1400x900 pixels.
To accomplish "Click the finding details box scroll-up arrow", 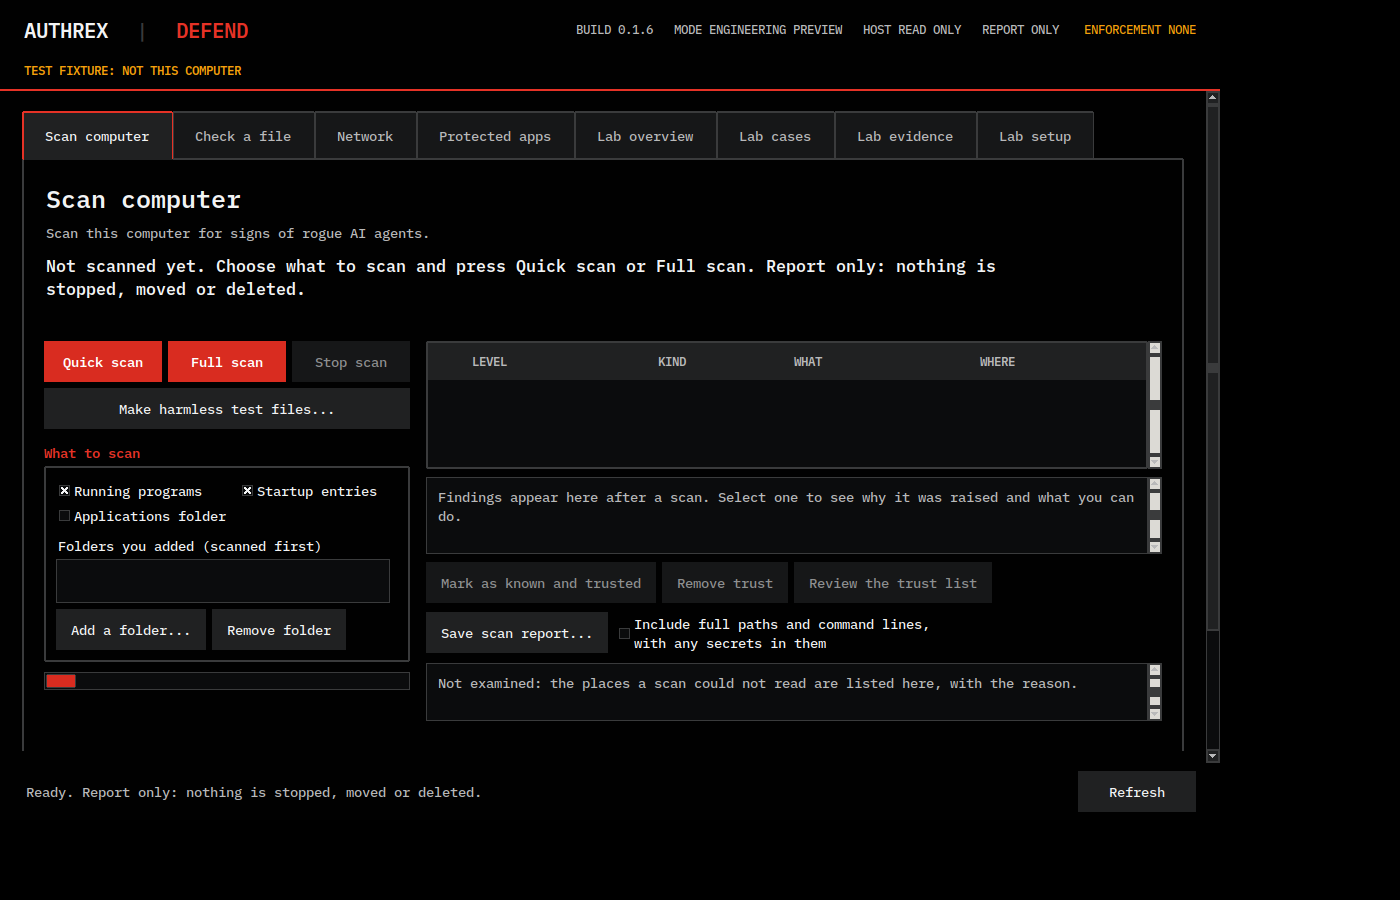I will tap(1155, 484).
